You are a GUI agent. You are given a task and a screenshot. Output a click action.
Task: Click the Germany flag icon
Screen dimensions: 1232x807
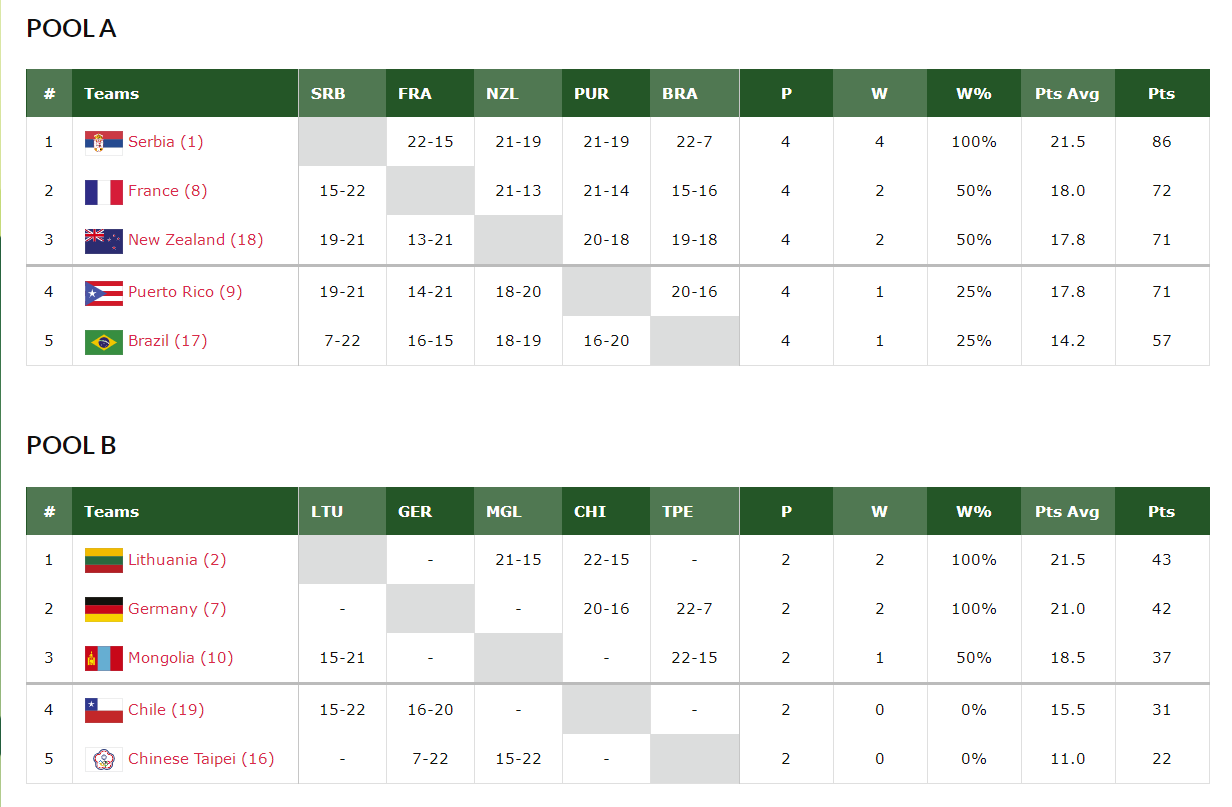coord(104,609)
